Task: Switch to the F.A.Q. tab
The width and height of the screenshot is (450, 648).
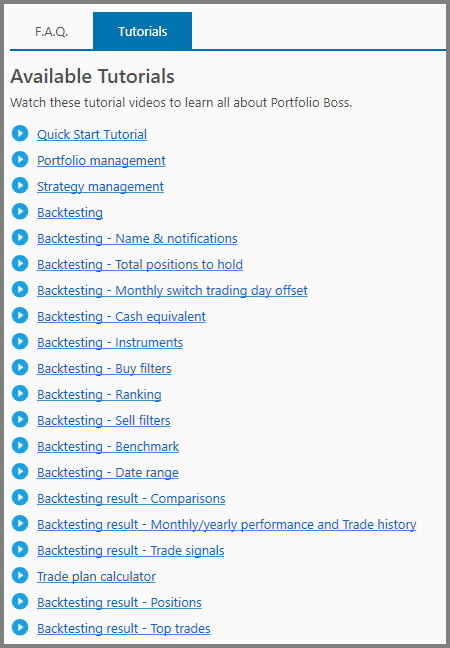Action: [x=52, y=31]
